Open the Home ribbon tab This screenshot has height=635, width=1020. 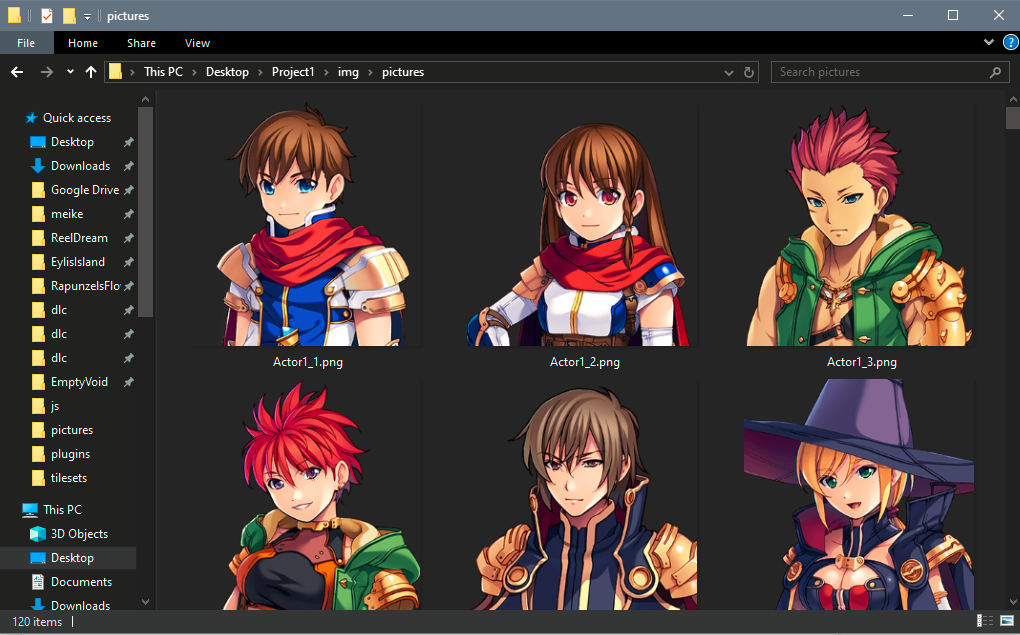(83, 43)
